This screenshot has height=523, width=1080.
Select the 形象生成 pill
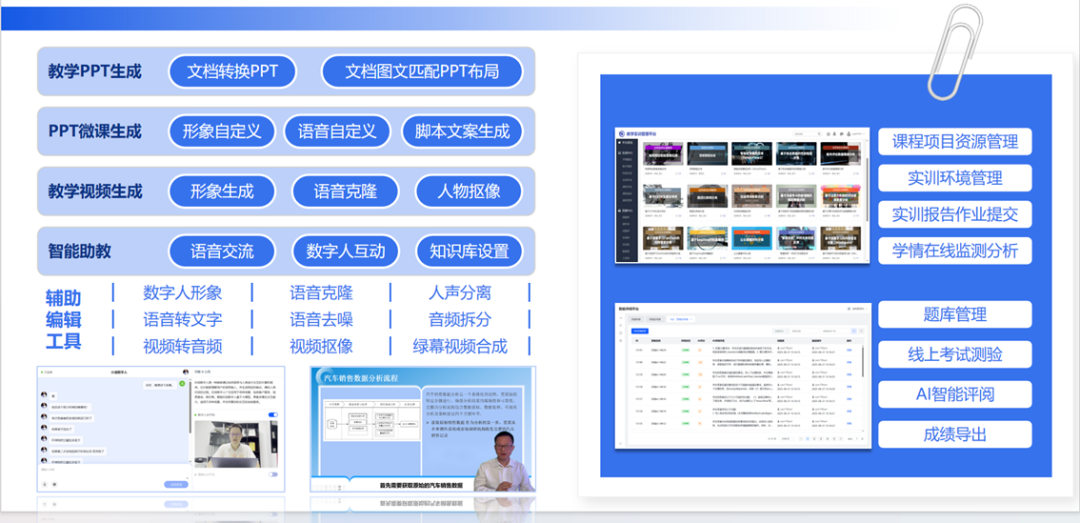[x=222, y=191]
